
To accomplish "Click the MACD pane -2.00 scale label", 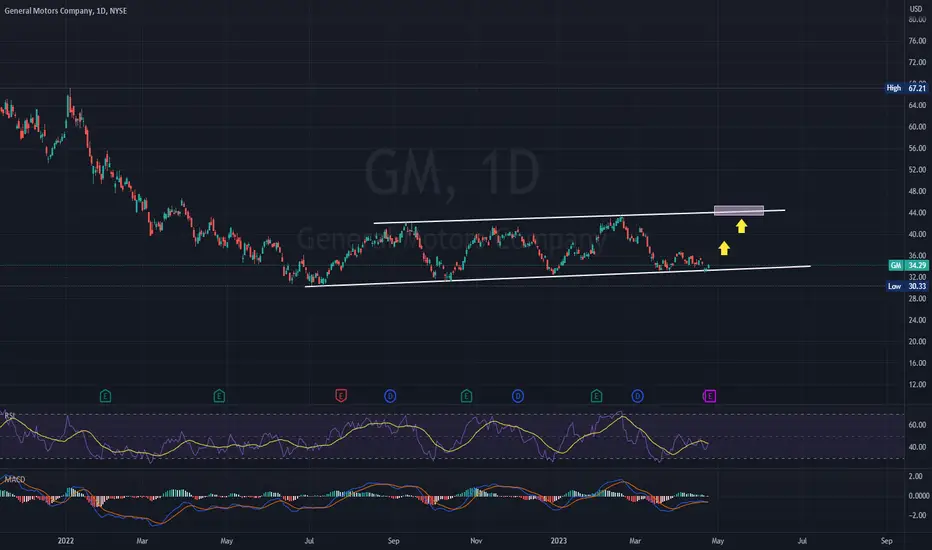I will [x=918, y=516].
